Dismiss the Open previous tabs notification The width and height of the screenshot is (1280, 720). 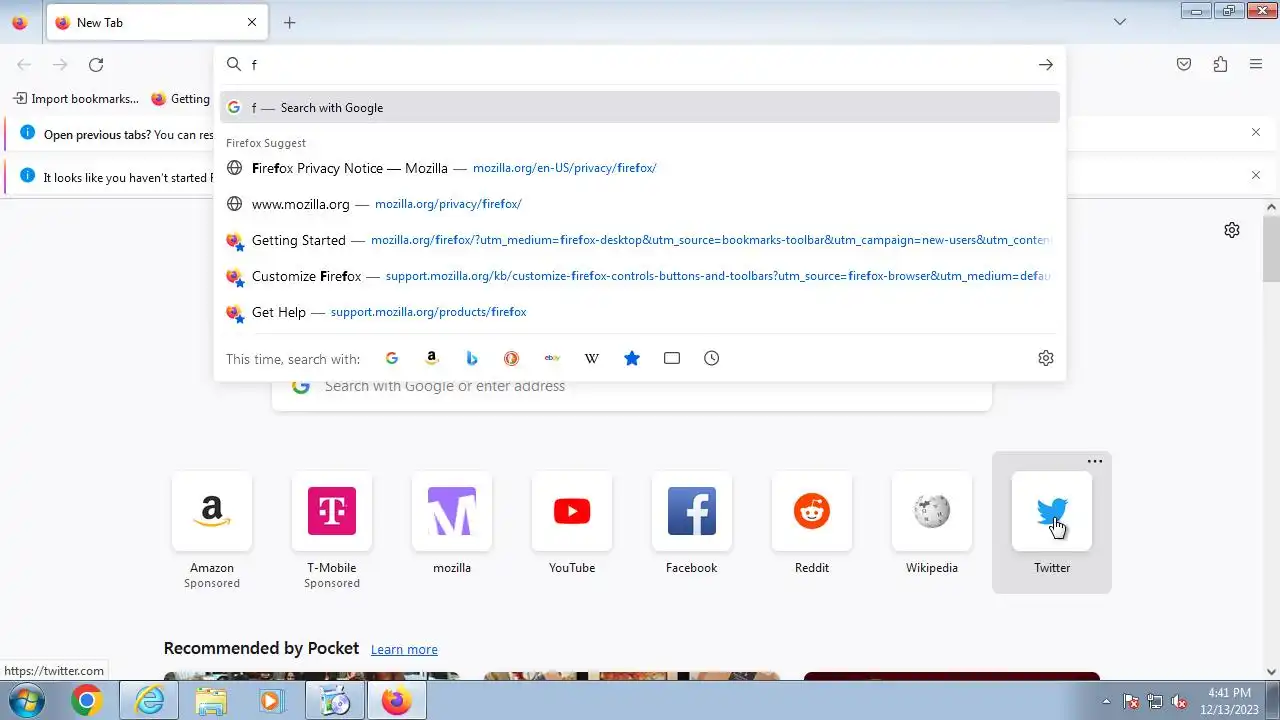pyautogui.click(x=1256, y=132)
